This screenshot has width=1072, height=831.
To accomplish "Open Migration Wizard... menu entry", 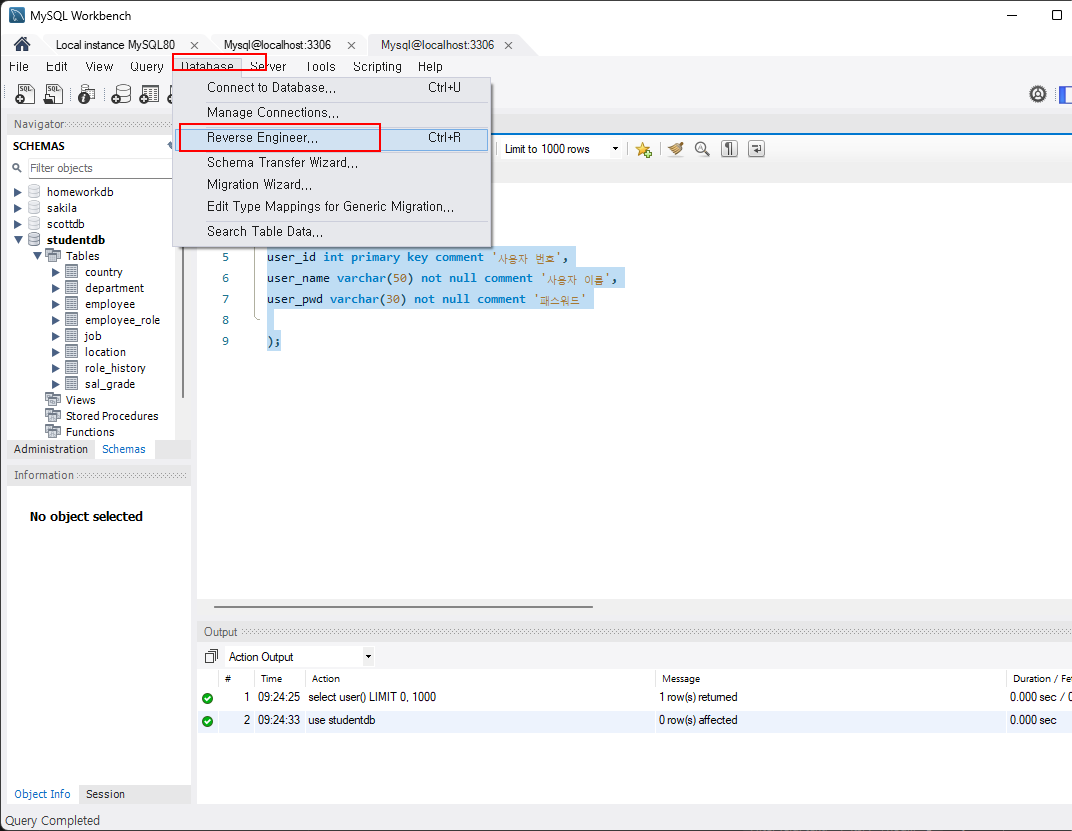I will click(332, 185).
